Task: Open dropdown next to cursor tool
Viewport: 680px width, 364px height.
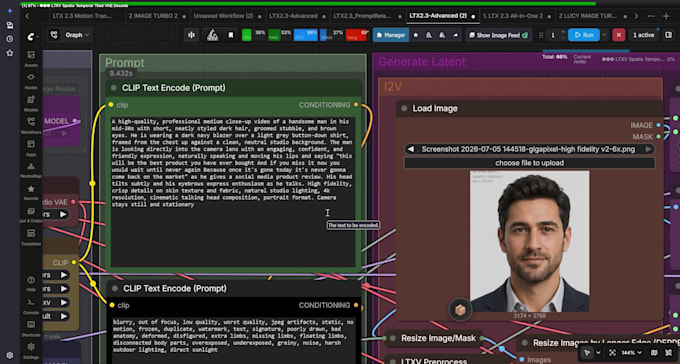Action: pos(598,353)
